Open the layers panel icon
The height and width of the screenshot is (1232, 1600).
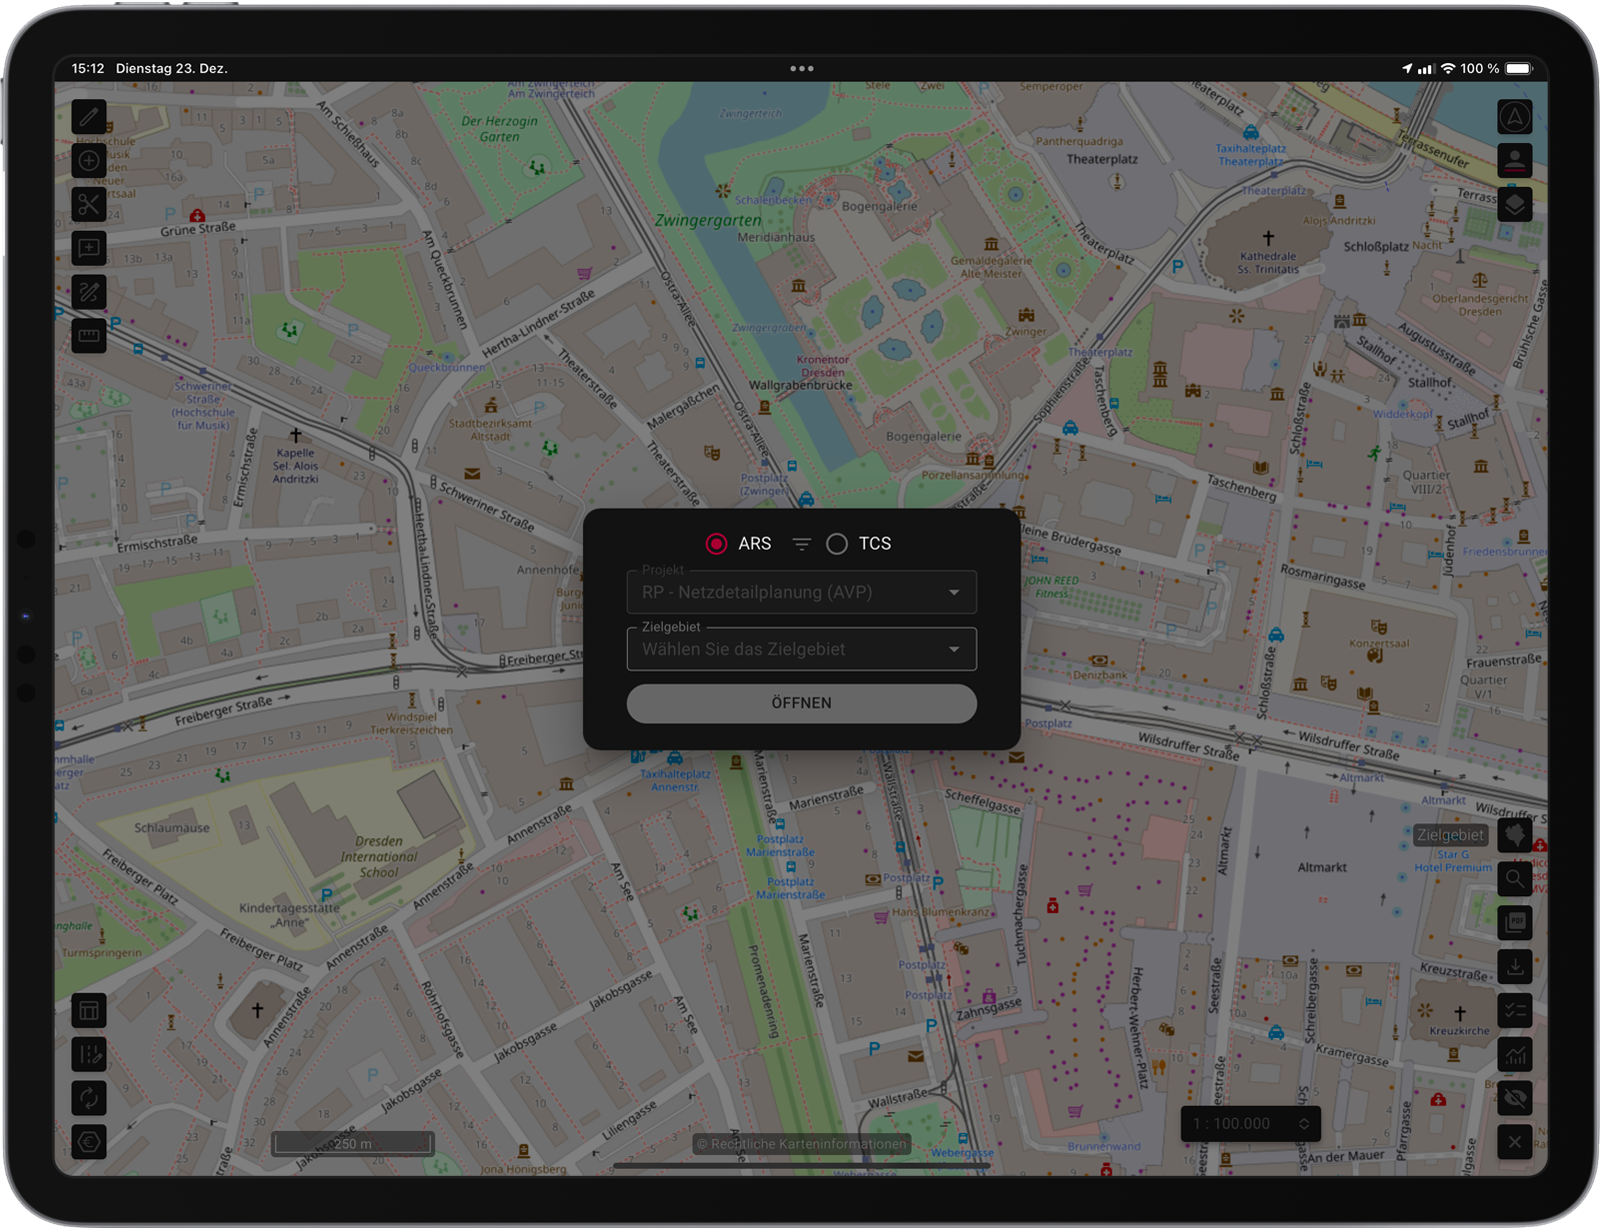click(1515, 204)
